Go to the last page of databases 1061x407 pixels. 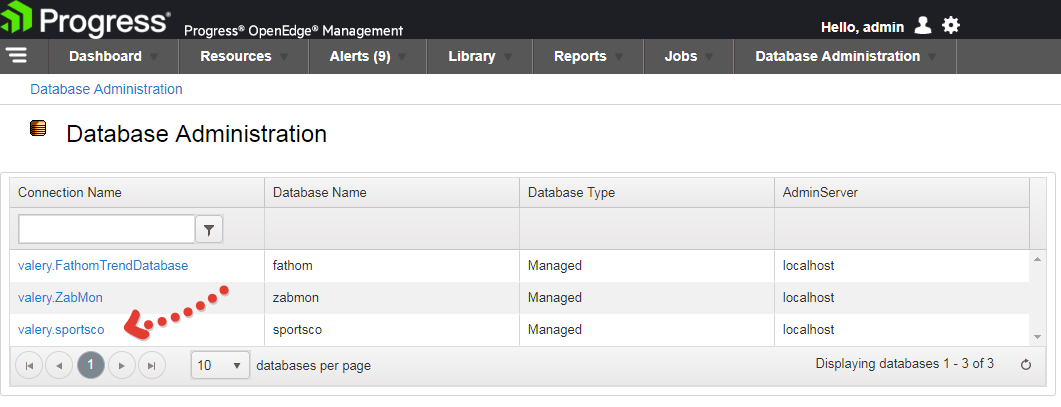coord(152,366)
